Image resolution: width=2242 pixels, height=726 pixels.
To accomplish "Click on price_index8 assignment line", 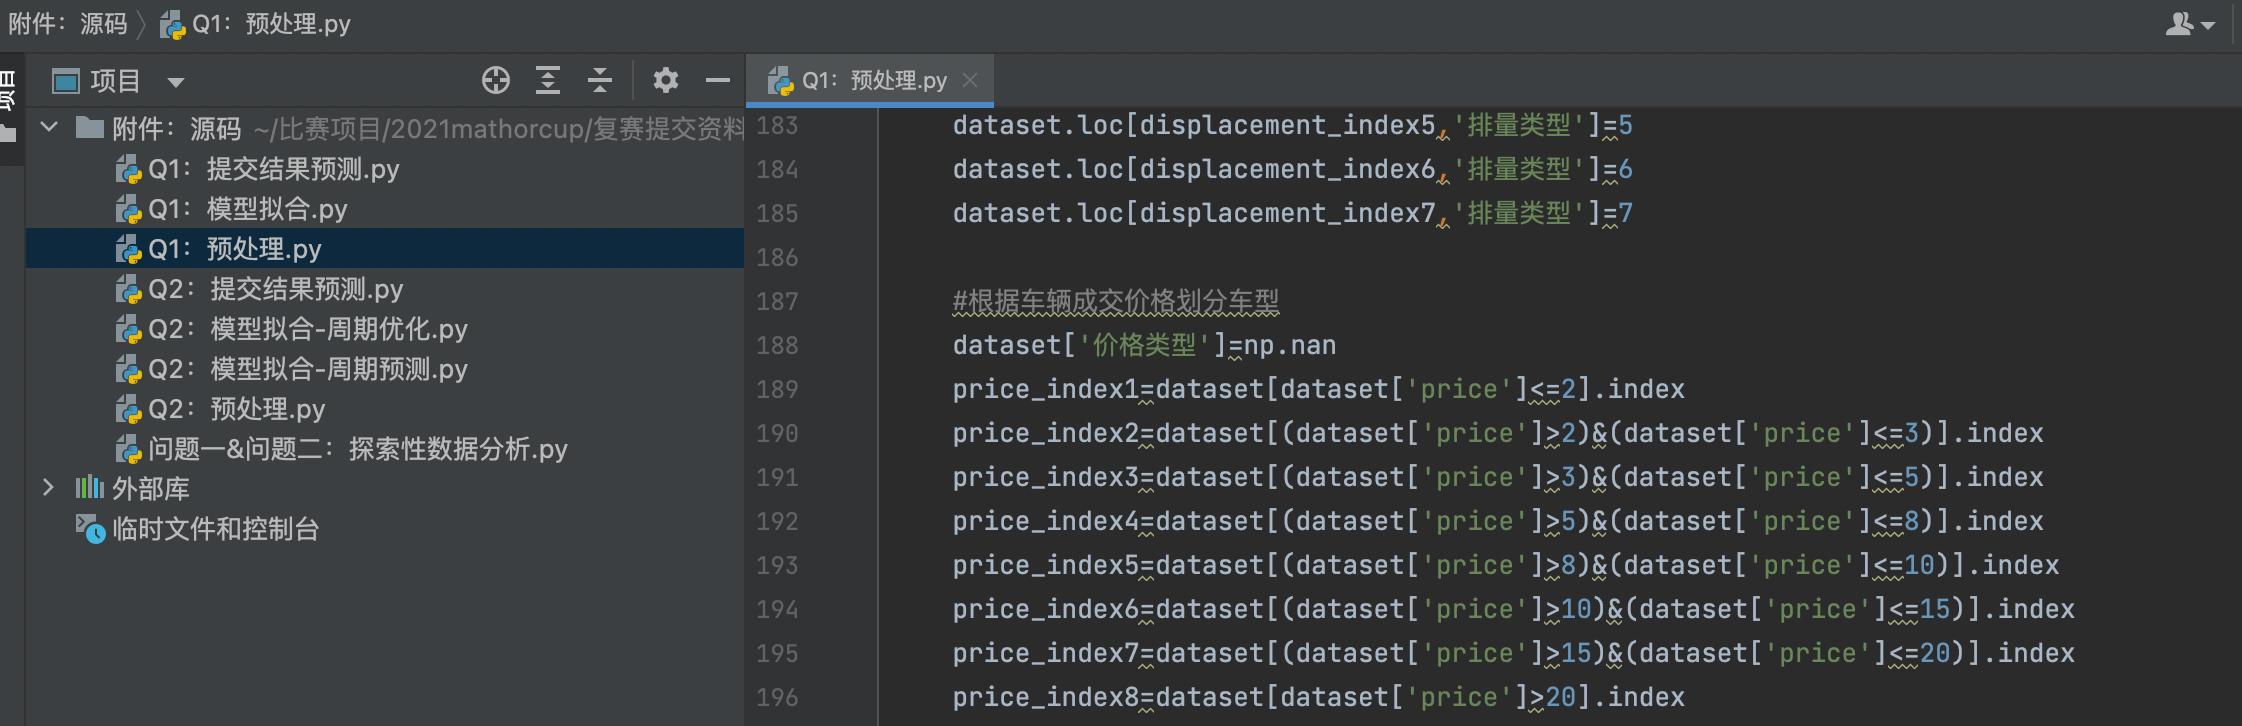I will [1318, 697].
